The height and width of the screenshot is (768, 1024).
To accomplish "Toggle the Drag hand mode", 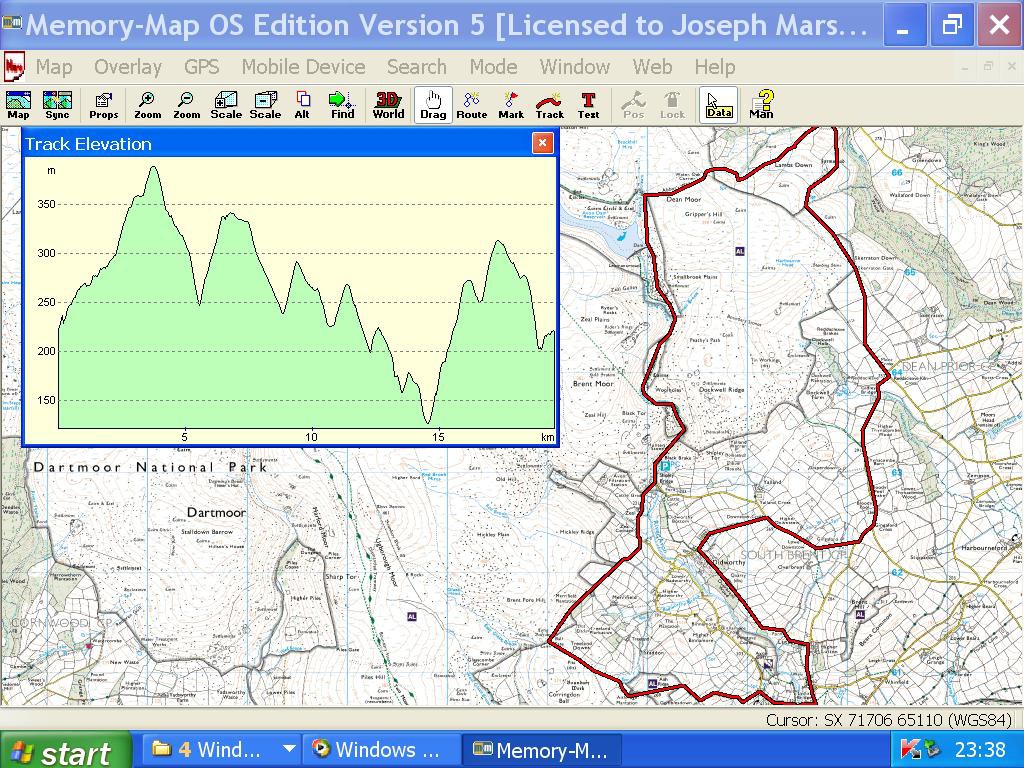I will [433, 105].
